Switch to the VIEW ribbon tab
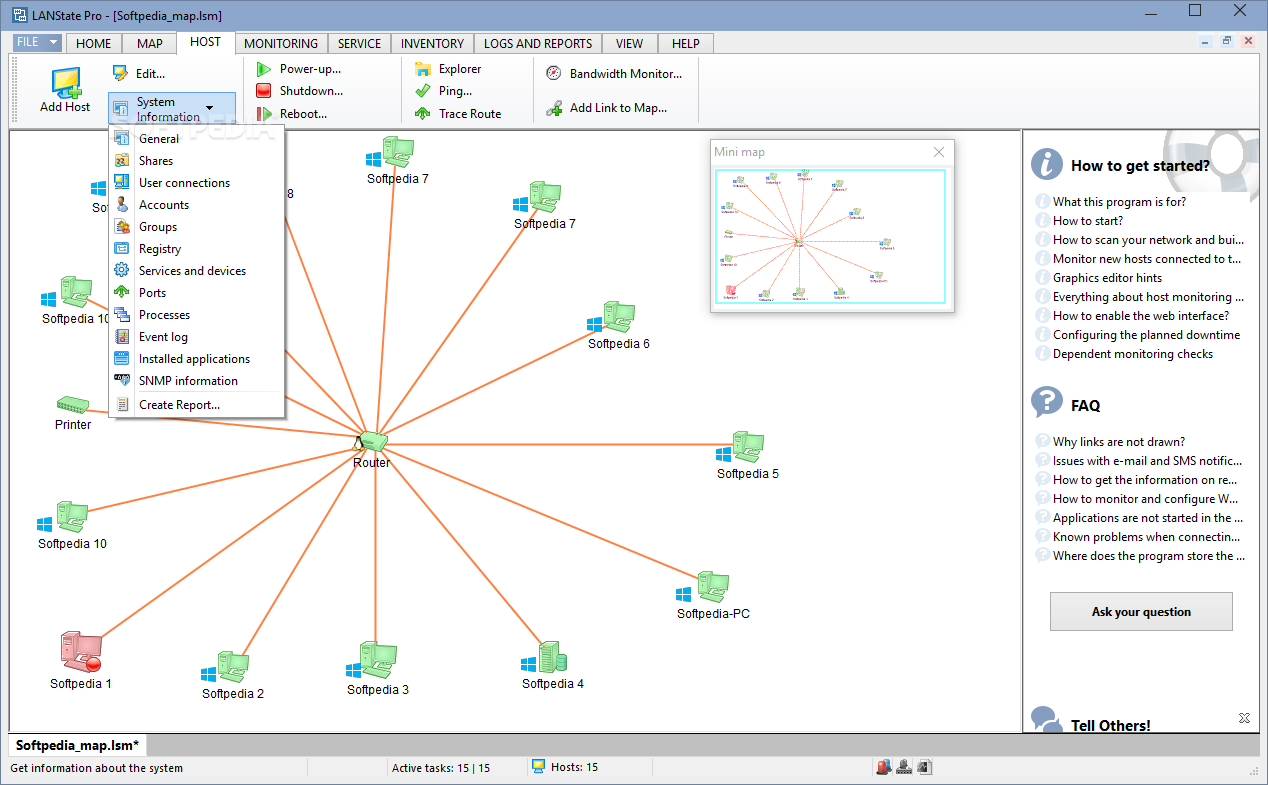The height and width of the screenshot is (785, 1268). [x=630, y=43]
